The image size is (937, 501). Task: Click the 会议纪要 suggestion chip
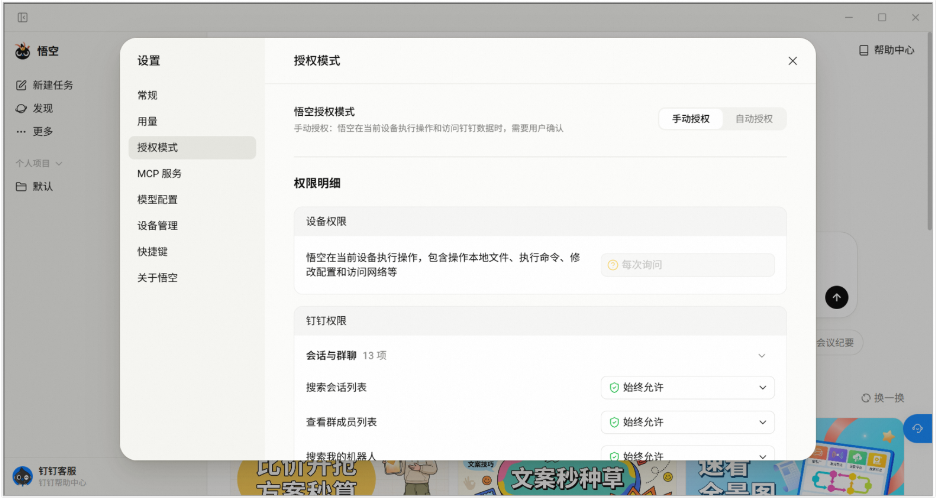tap(838, 343)
